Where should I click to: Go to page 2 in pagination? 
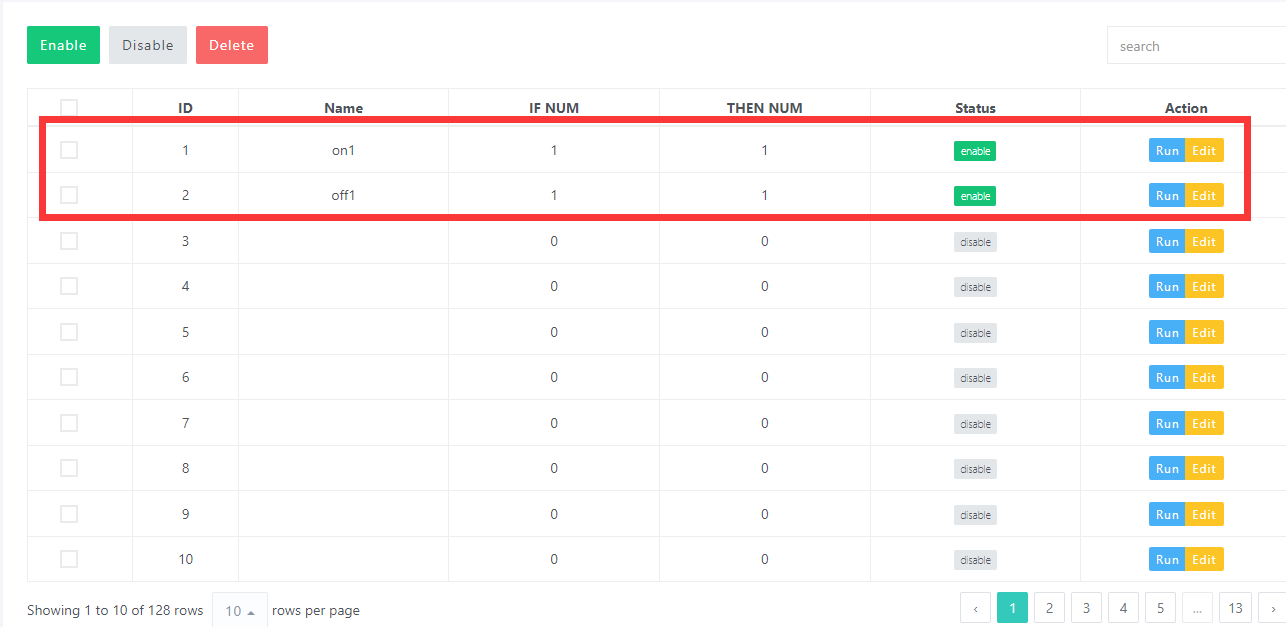click(1049, 608)
